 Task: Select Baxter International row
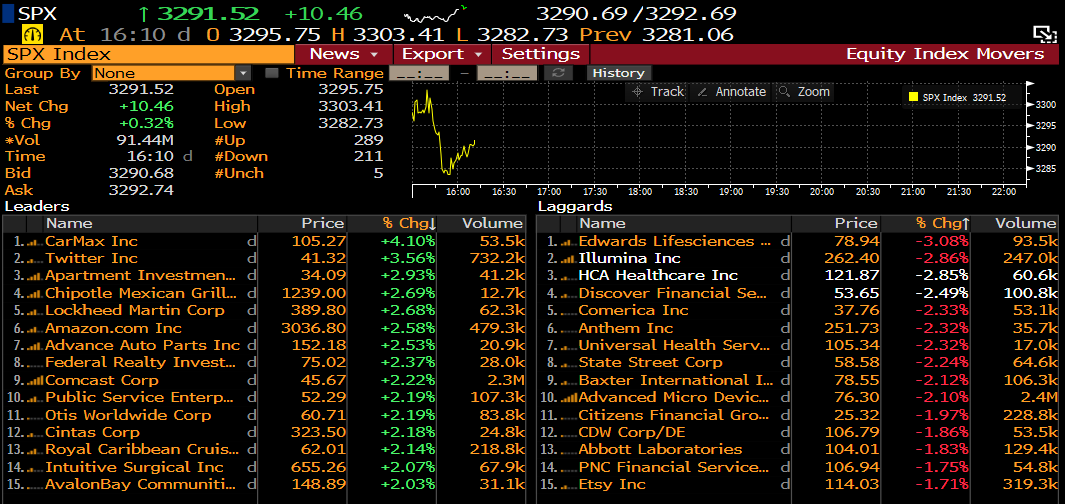click(x=798, y=380)
